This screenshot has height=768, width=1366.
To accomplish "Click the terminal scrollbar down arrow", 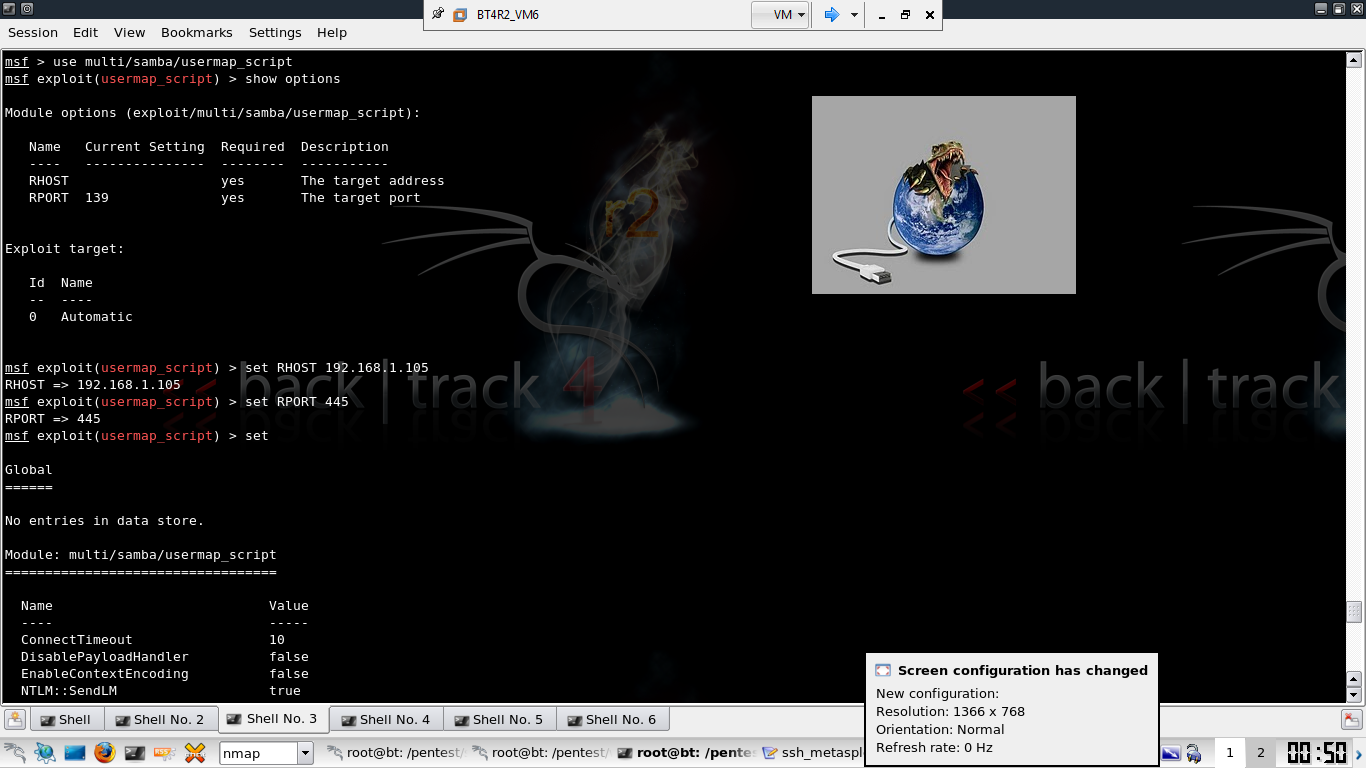I will click(x=1355, y=694).
